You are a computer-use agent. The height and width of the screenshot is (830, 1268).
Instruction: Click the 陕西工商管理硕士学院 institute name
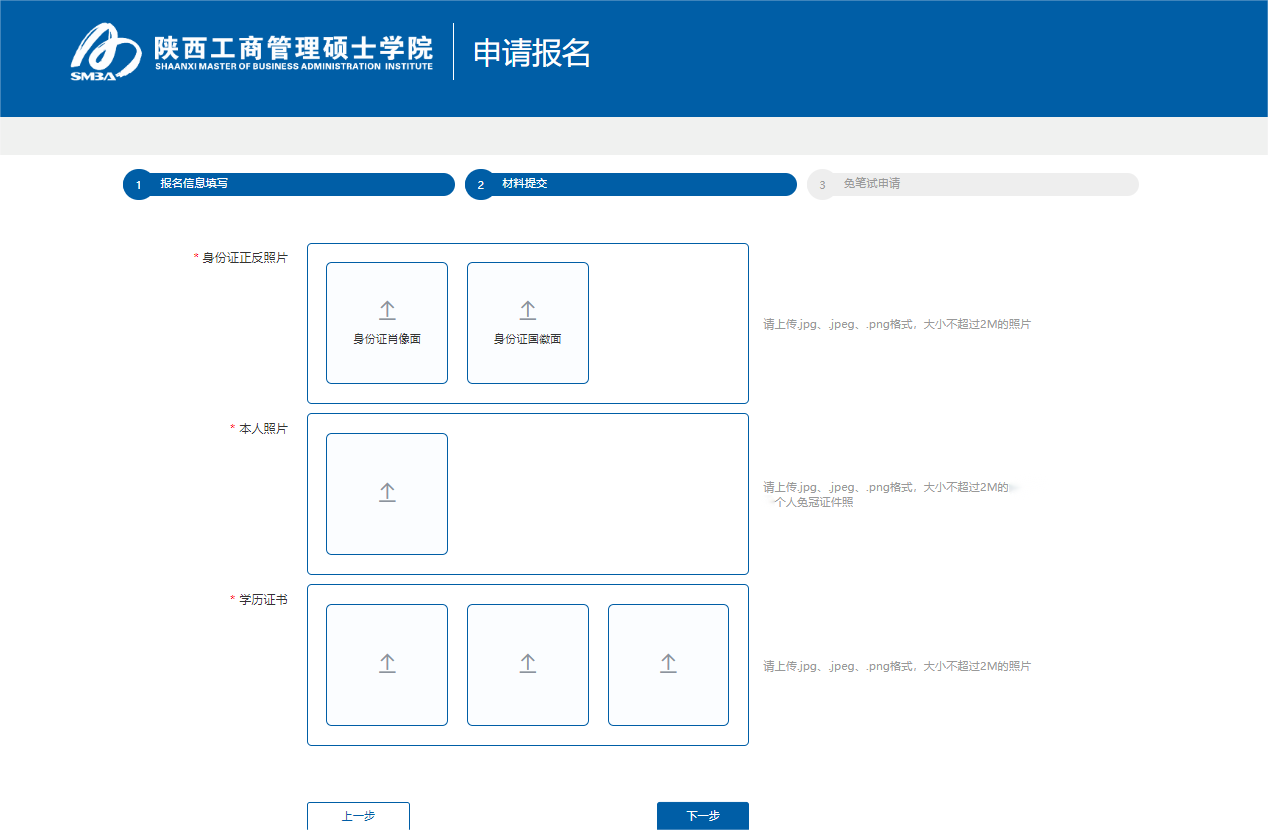click(293, 48)
